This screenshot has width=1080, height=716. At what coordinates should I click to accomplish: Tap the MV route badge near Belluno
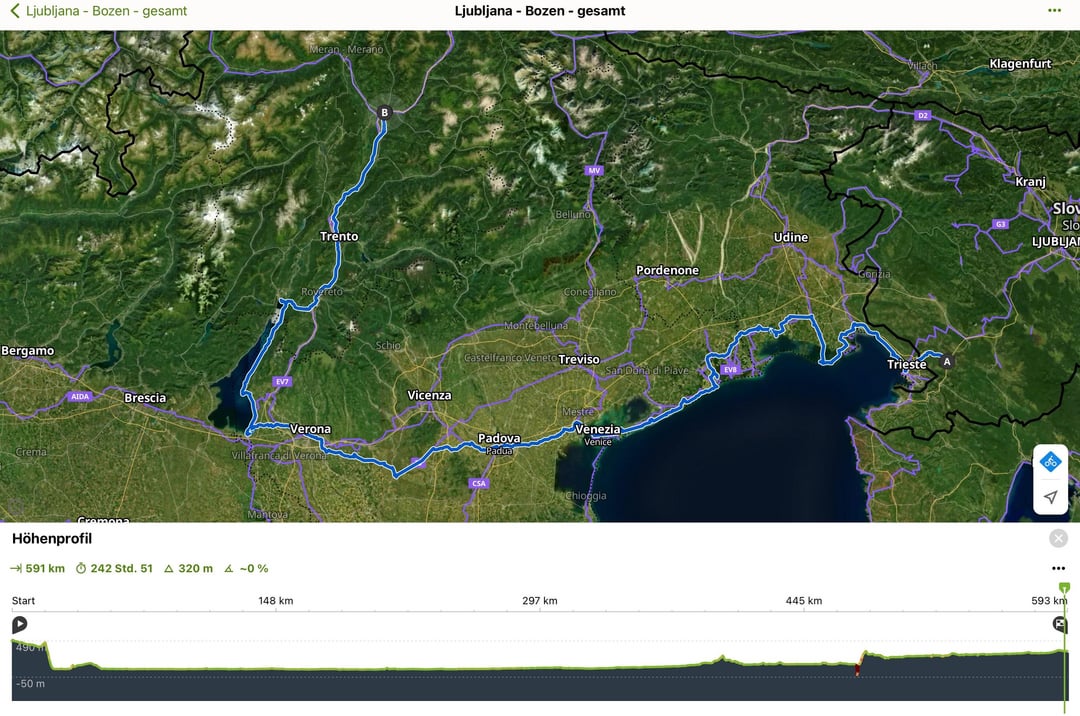pyautogui.click(x=595, y=170)
